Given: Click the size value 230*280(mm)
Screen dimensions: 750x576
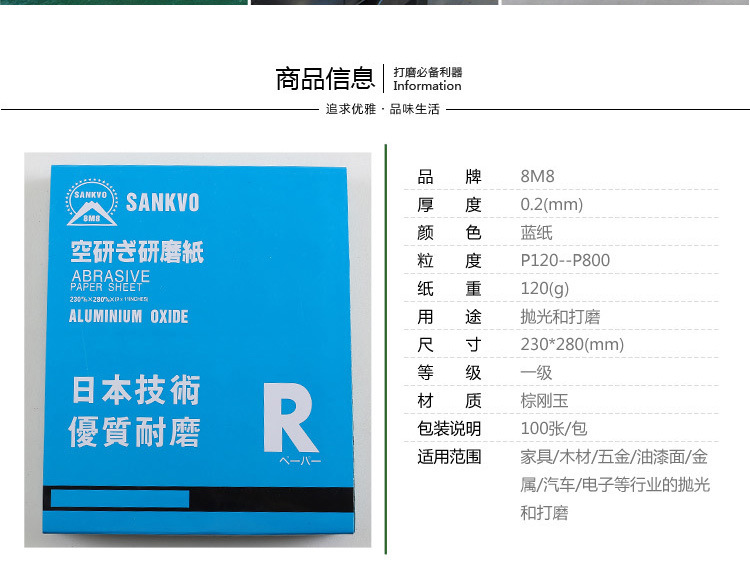Looking at the screenshot, I should (572, 344).
